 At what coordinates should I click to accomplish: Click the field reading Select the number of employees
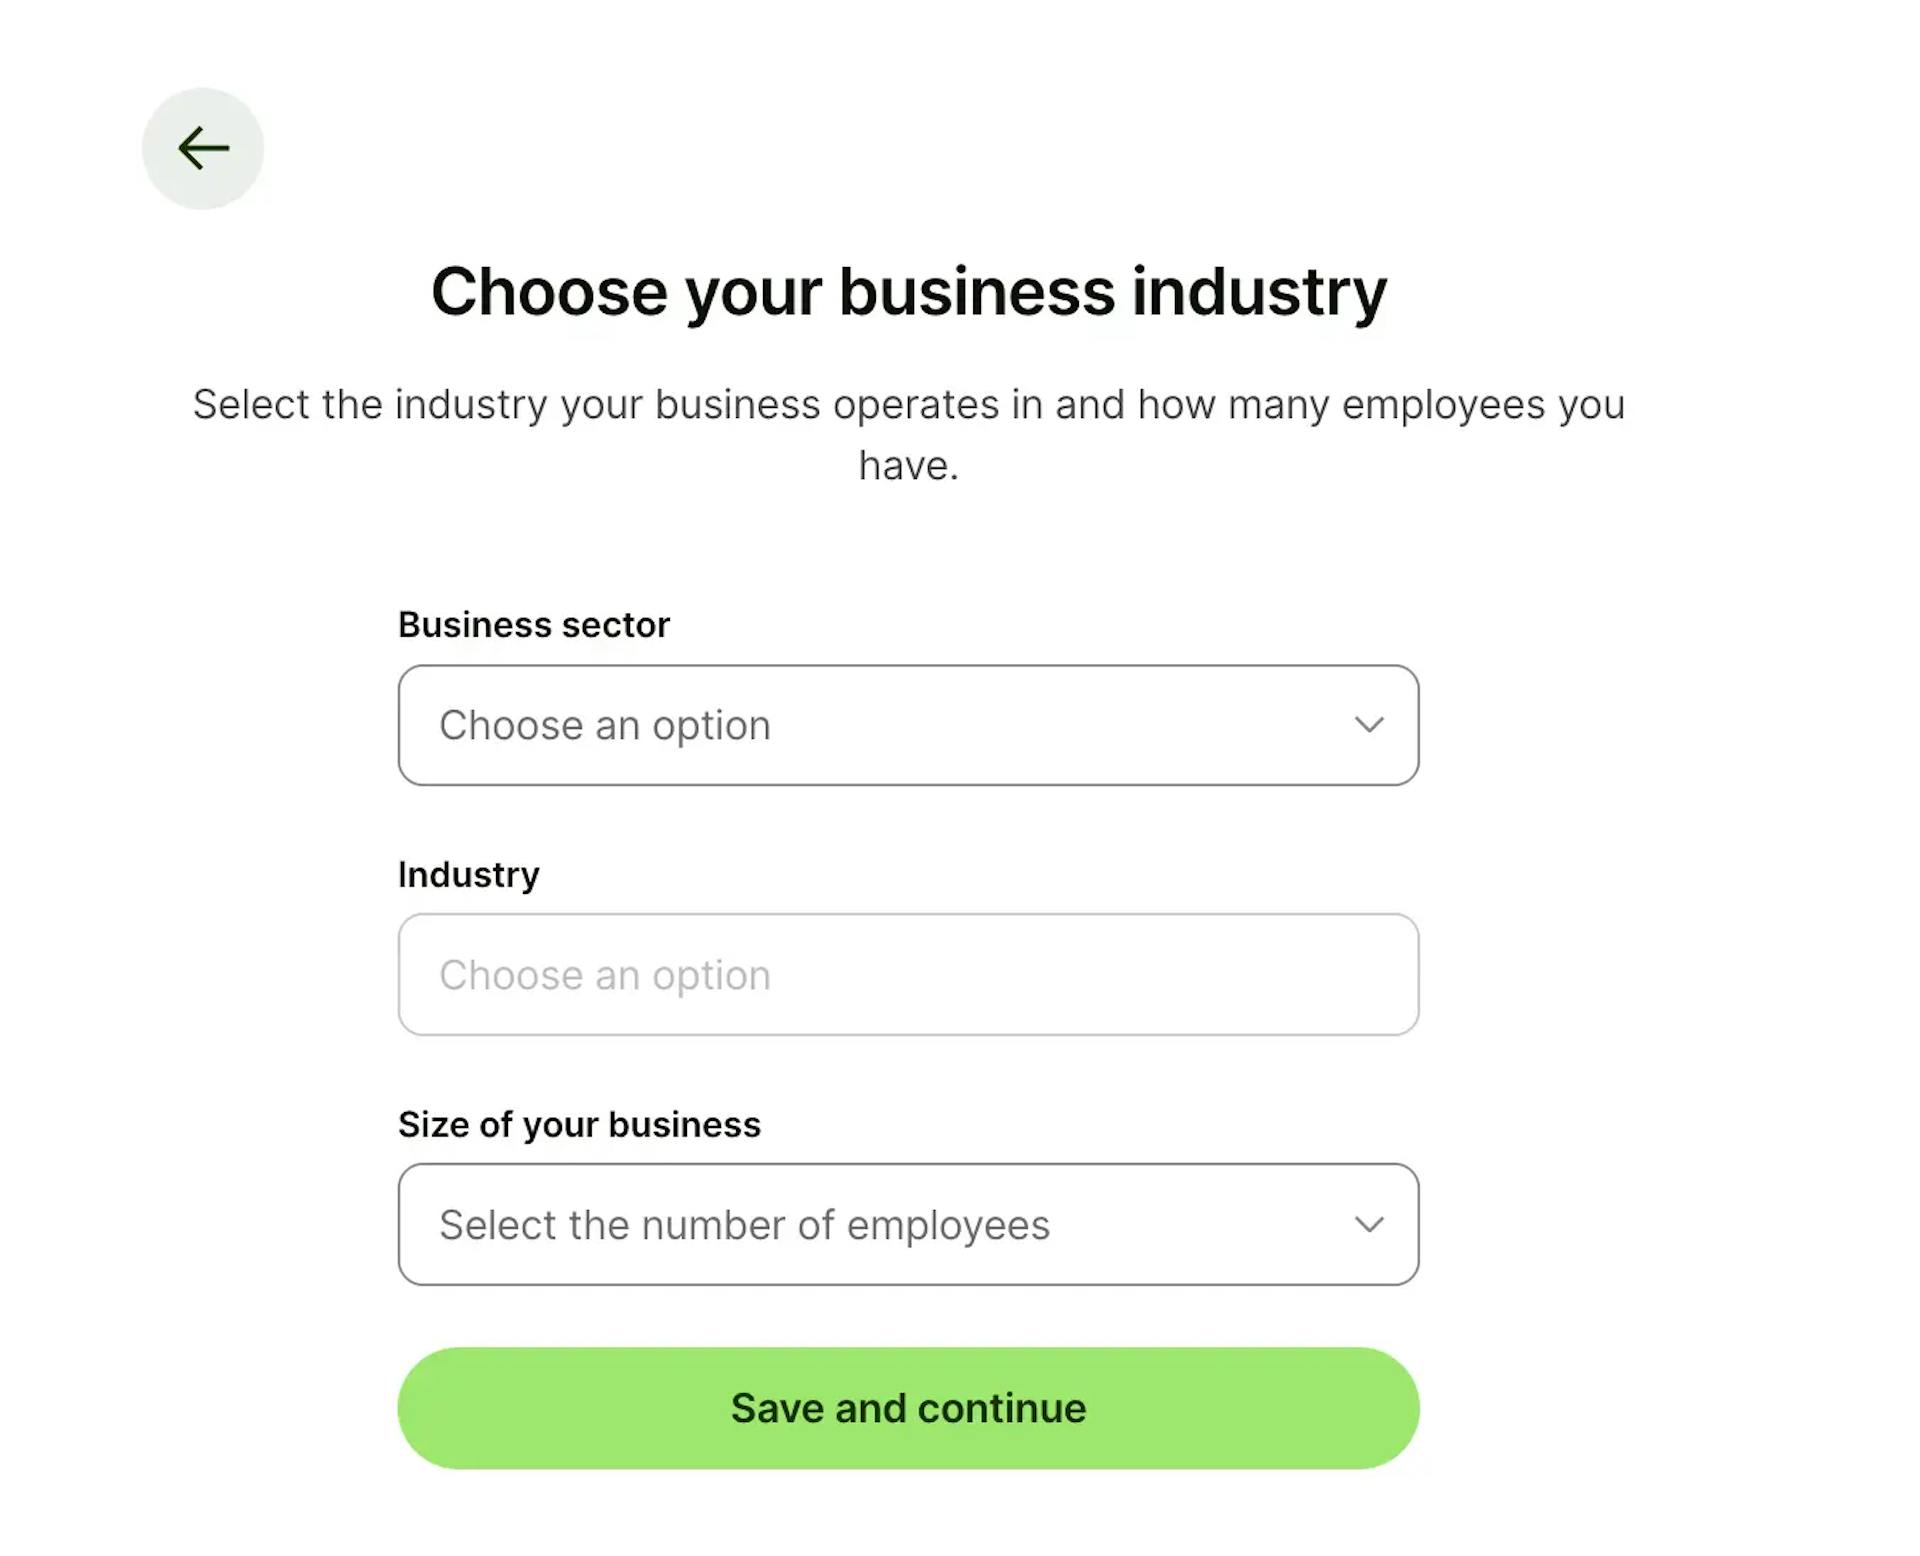[908, 1224]
